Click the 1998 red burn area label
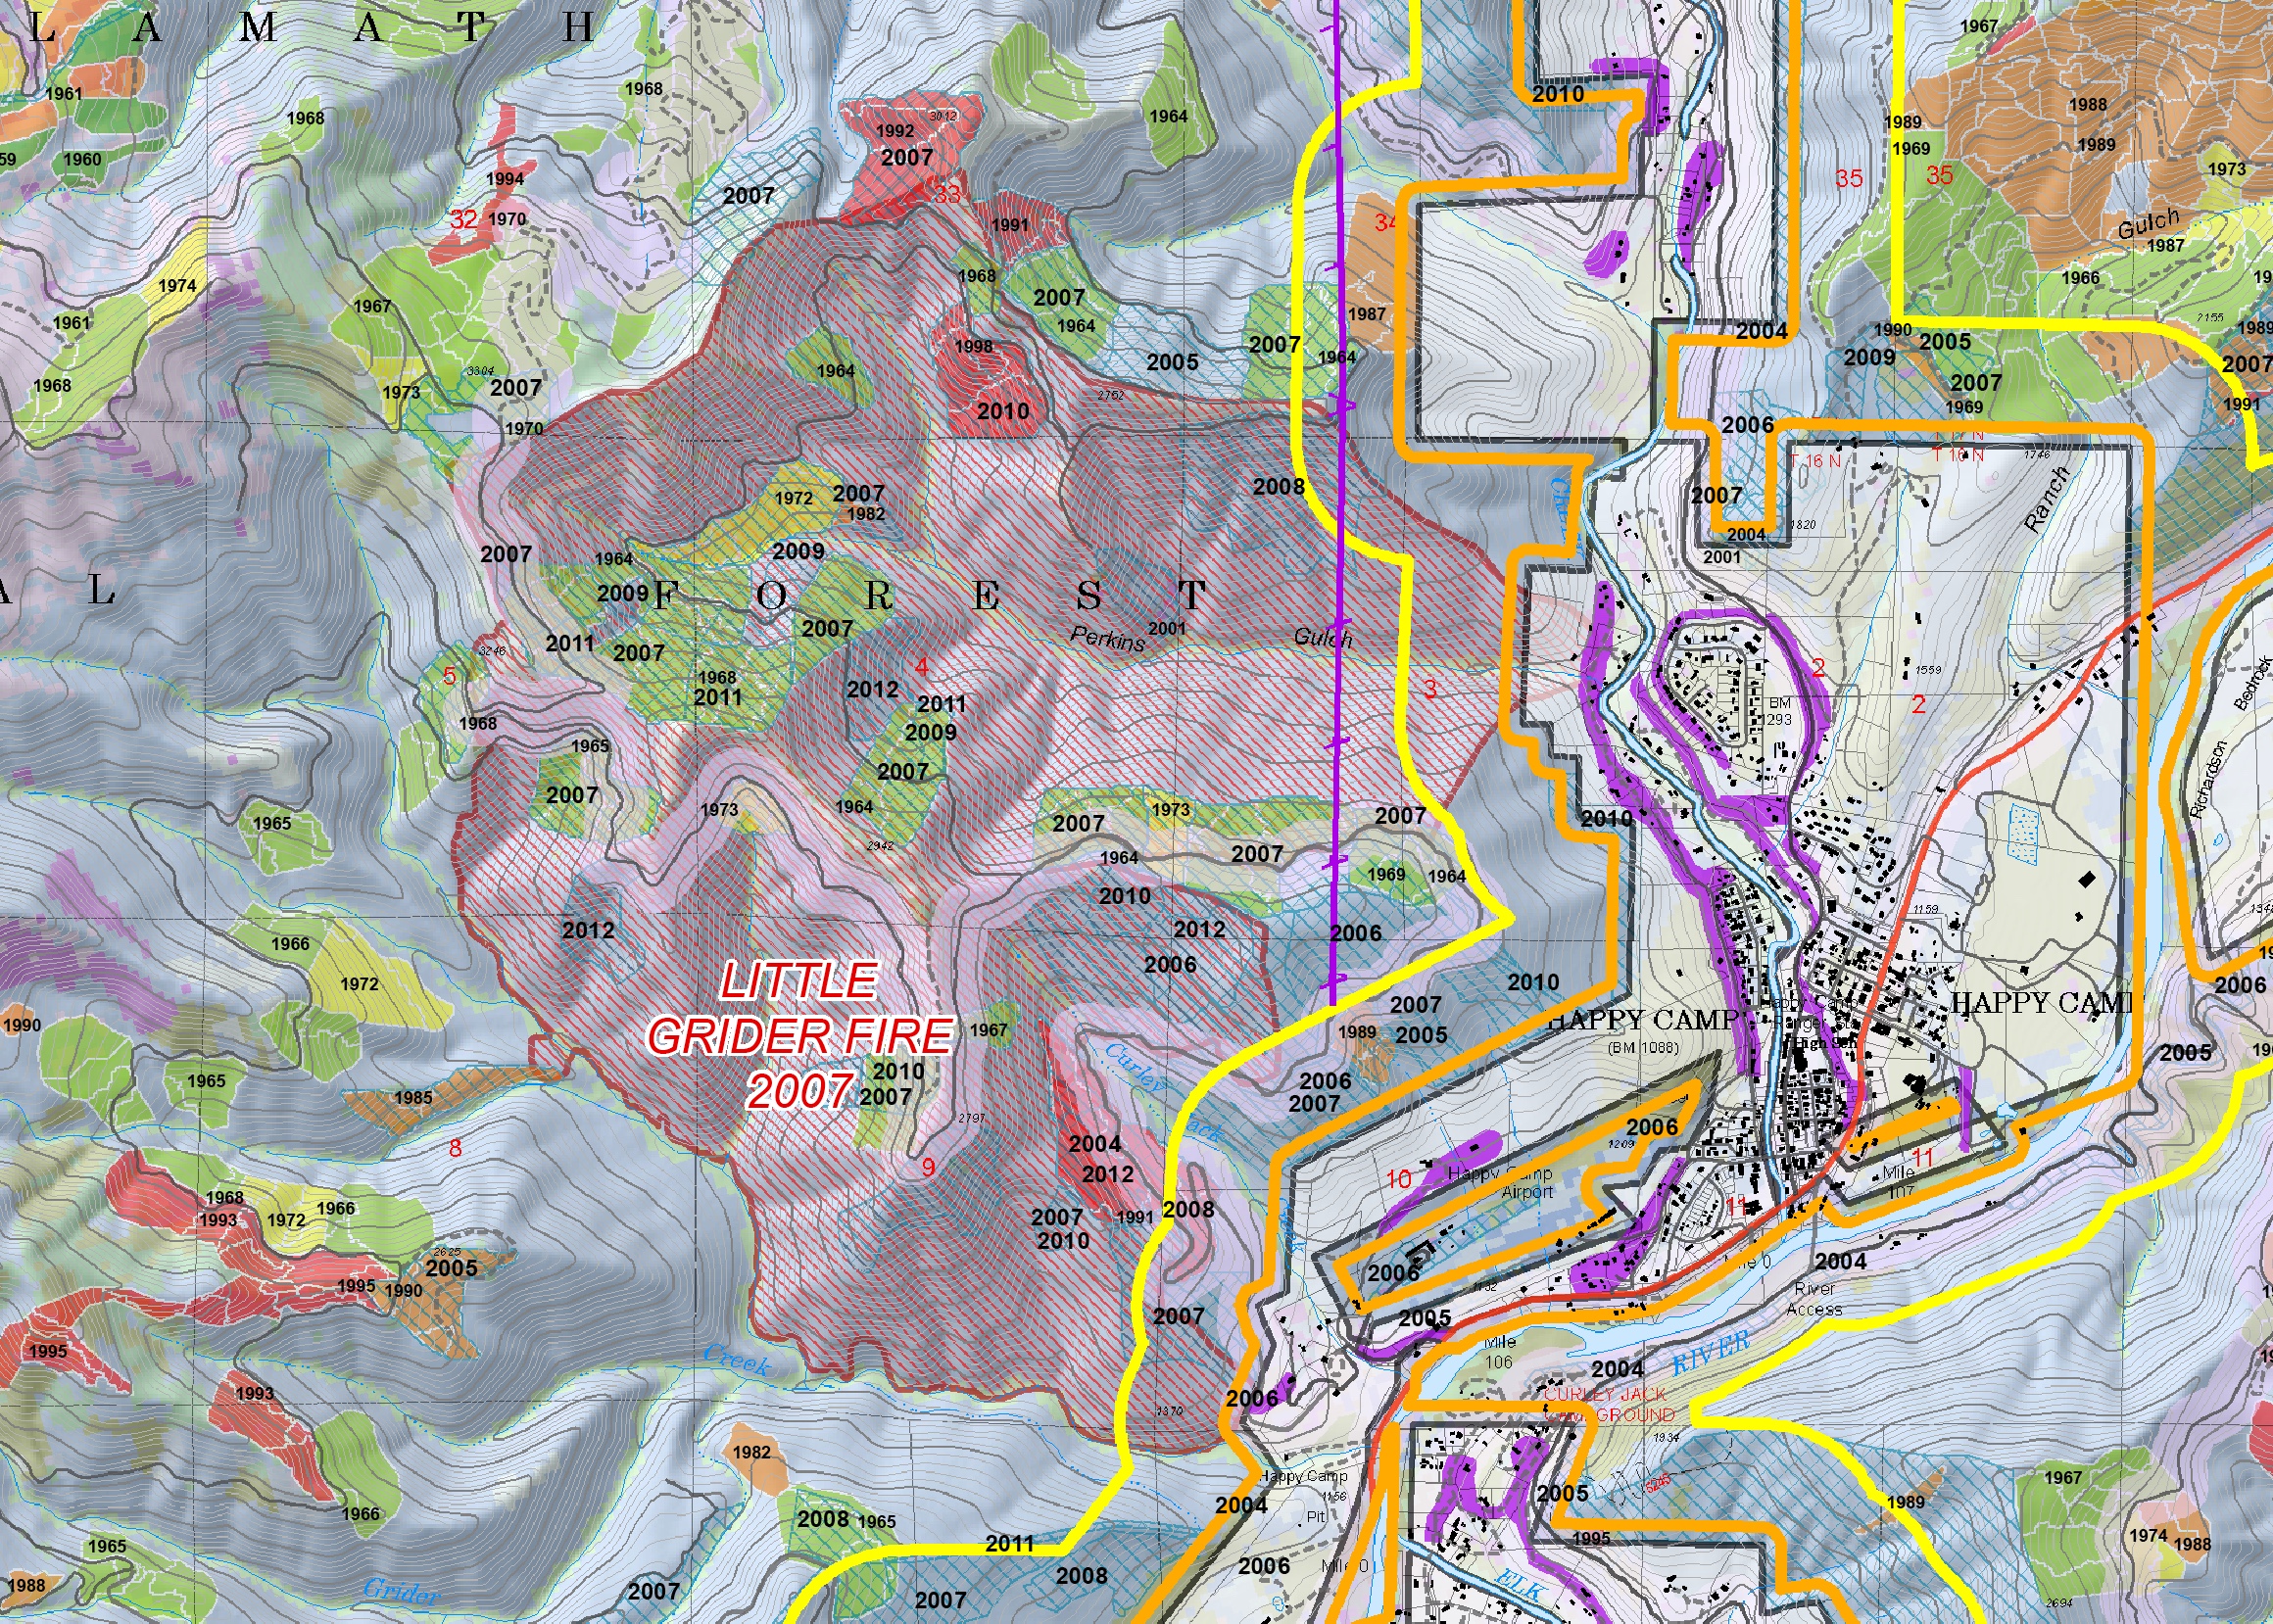The width and height of the screenshot is (2273, 1624). (x=973, y=347)
